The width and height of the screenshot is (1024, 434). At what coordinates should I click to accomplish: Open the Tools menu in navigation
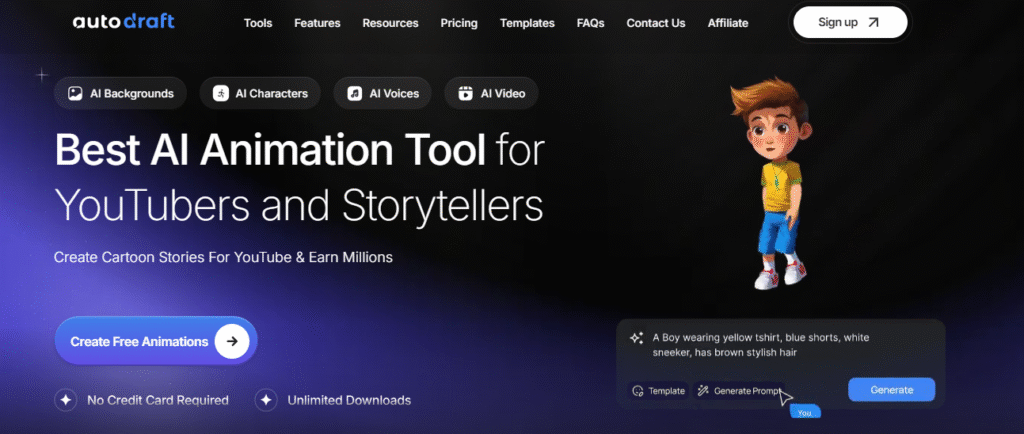click(258, 23)
